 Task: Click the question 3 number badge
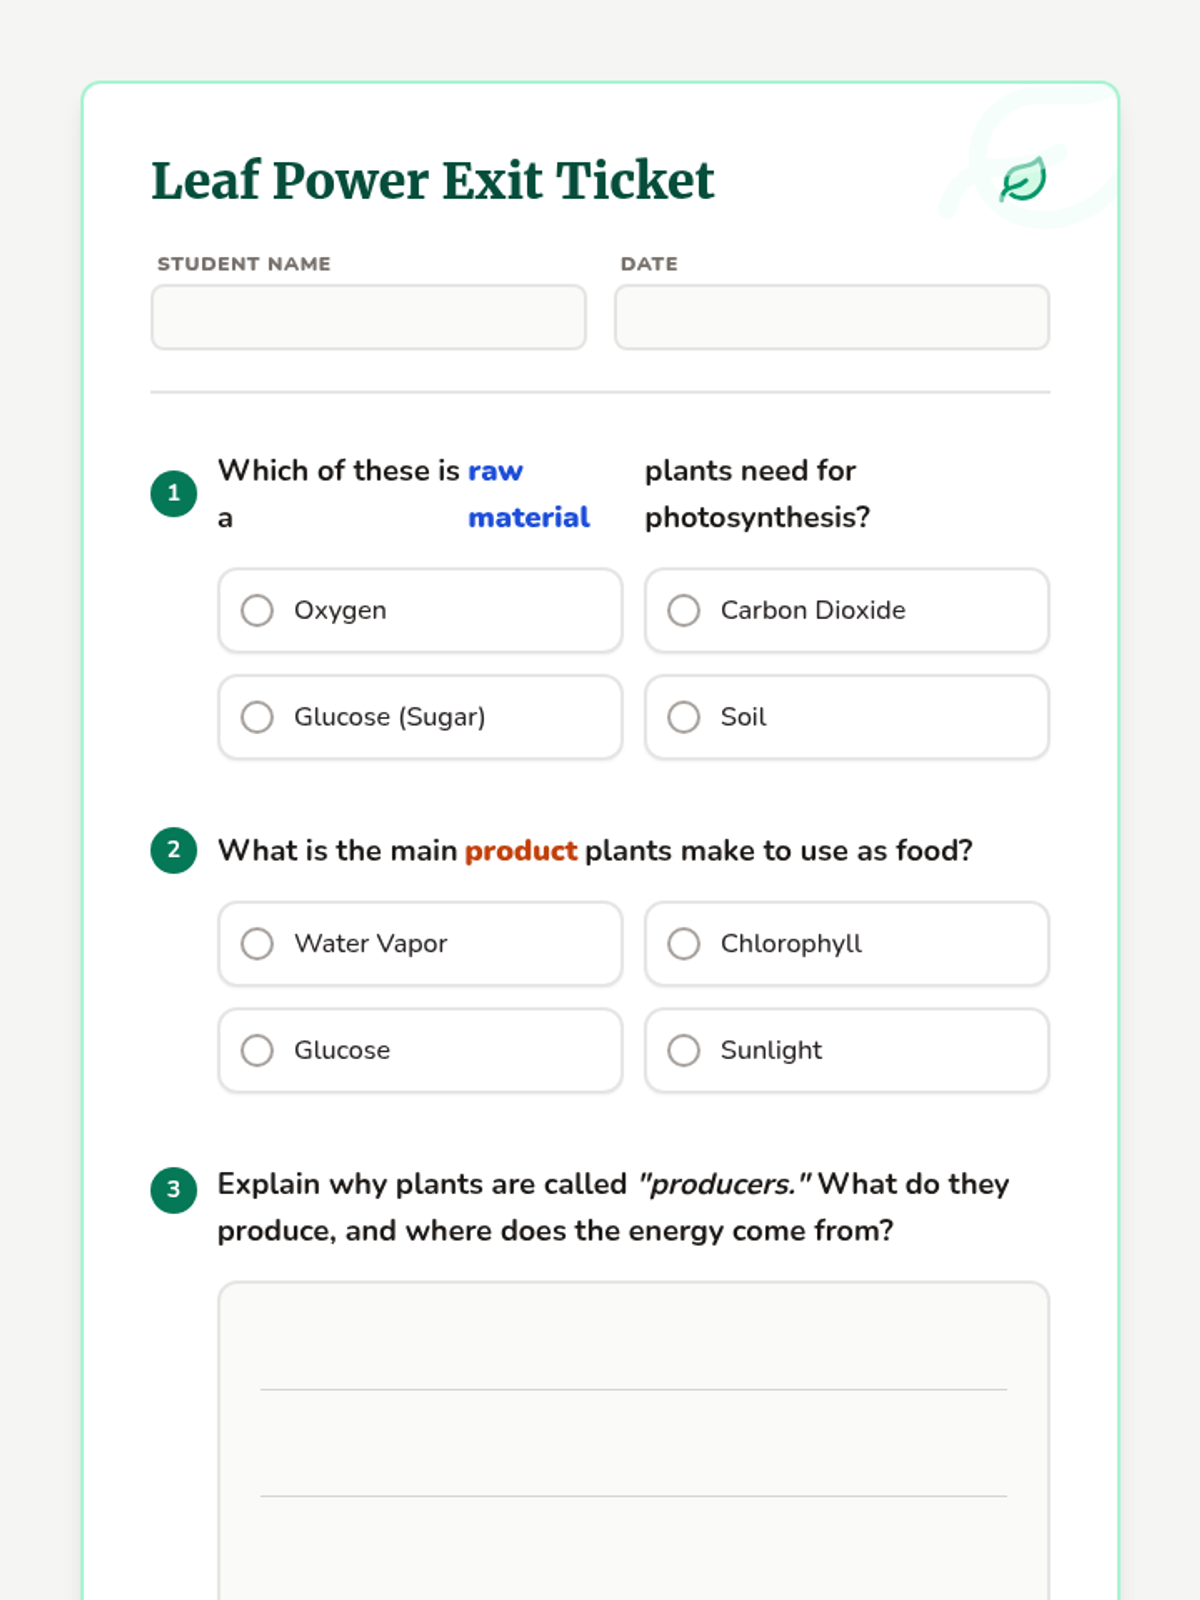click(x=174, y=1189)
